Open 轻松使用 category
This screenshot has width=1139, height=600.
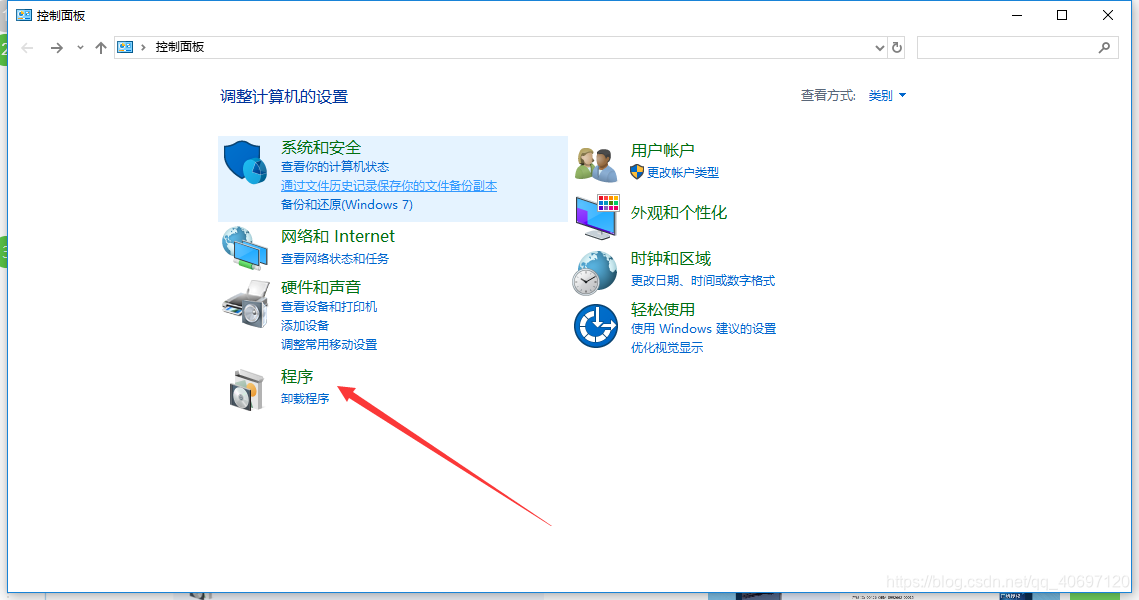(x=662, y=309)
